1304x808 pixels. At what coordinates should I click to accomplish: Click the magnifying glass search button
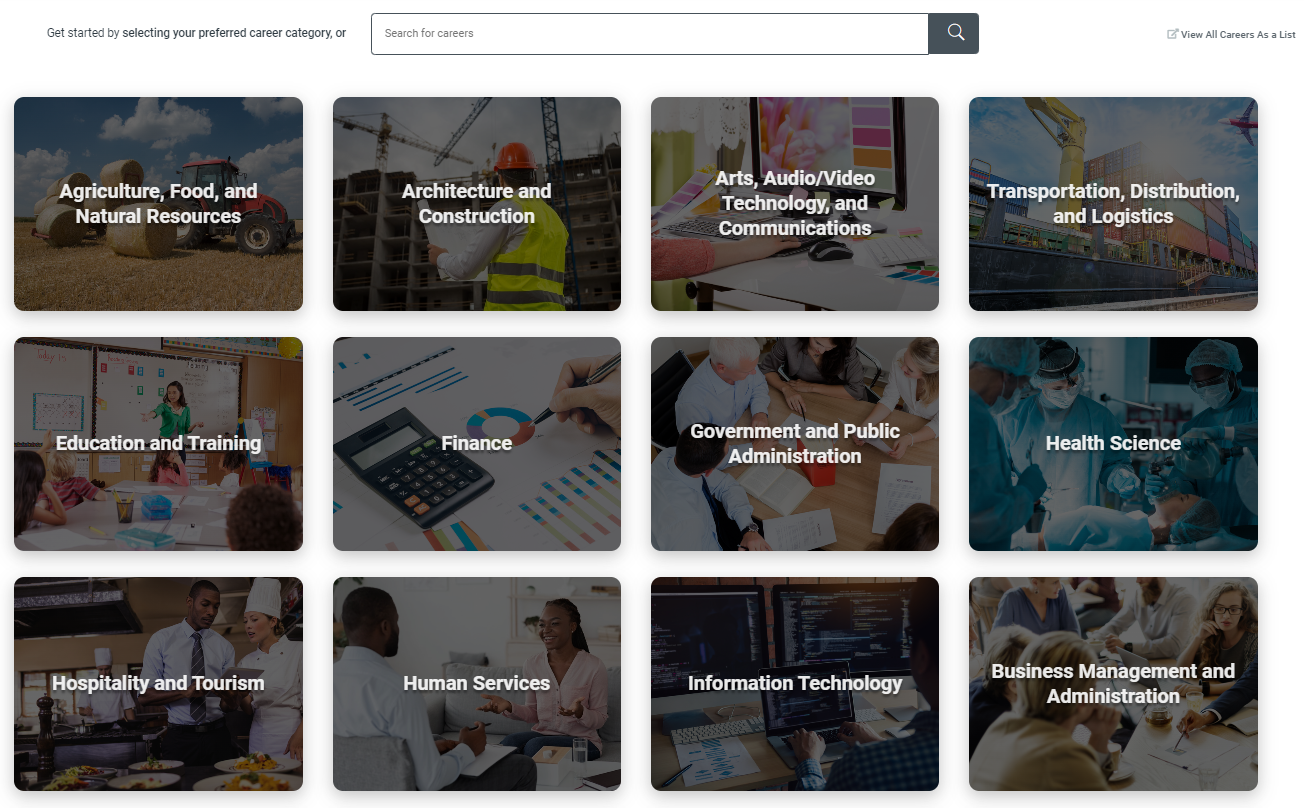[x=953, y=33]
